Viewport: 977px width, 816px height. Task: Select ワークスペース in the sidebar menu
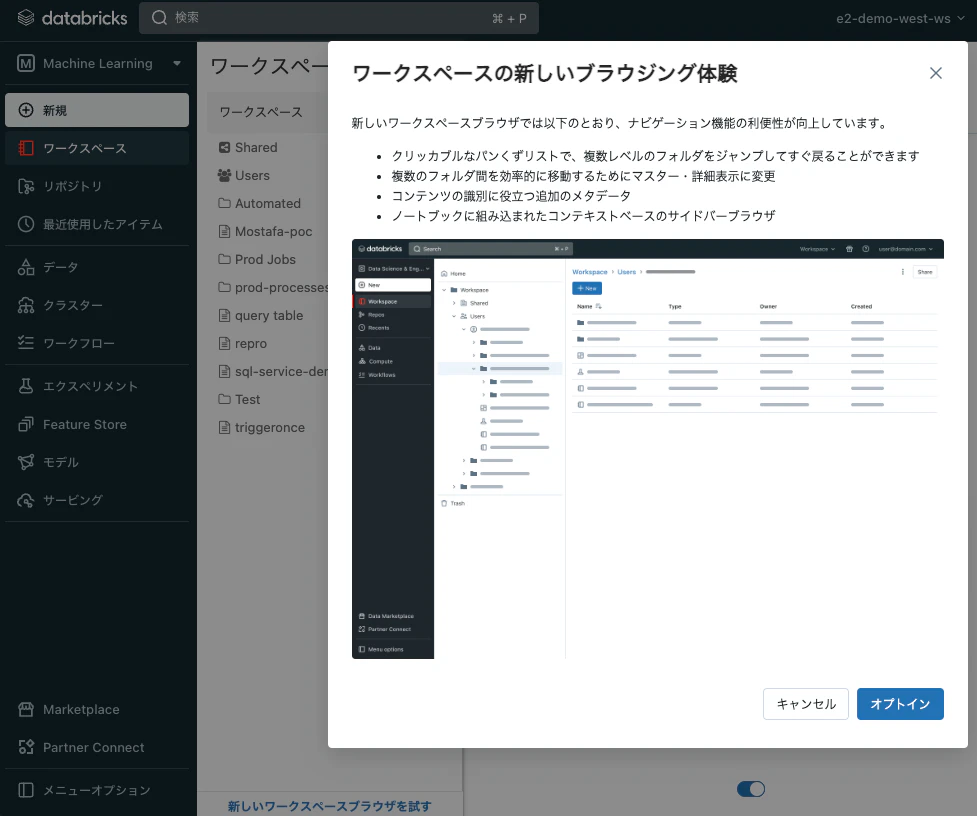97,148
